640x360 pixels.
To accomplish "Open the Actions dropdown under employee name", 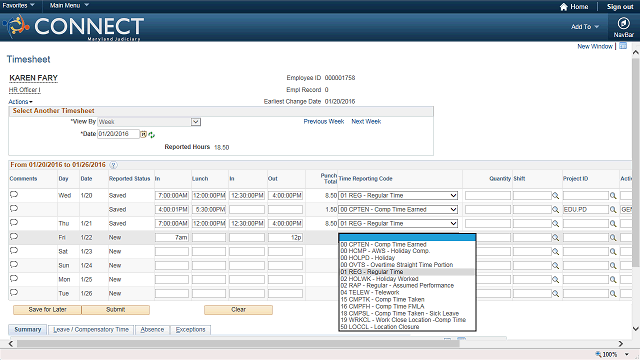I will pos(20,102).
